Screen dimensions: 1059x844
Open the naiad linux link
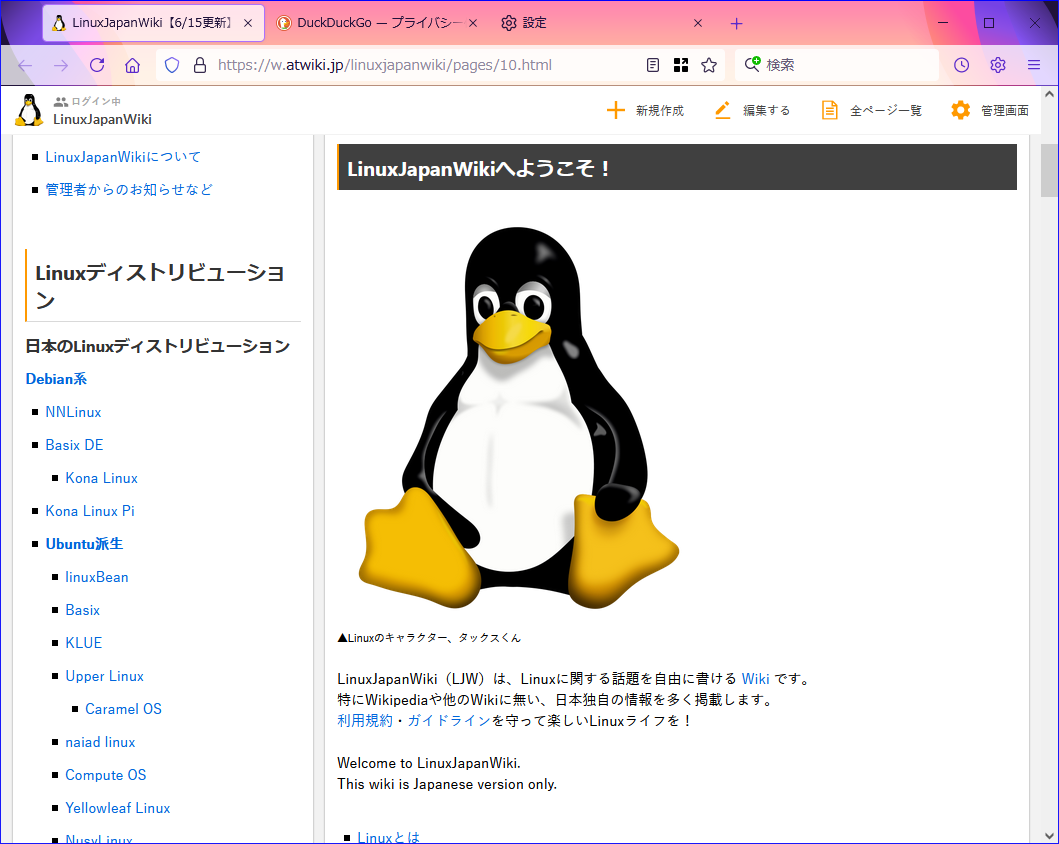click(x=100, y=743)
